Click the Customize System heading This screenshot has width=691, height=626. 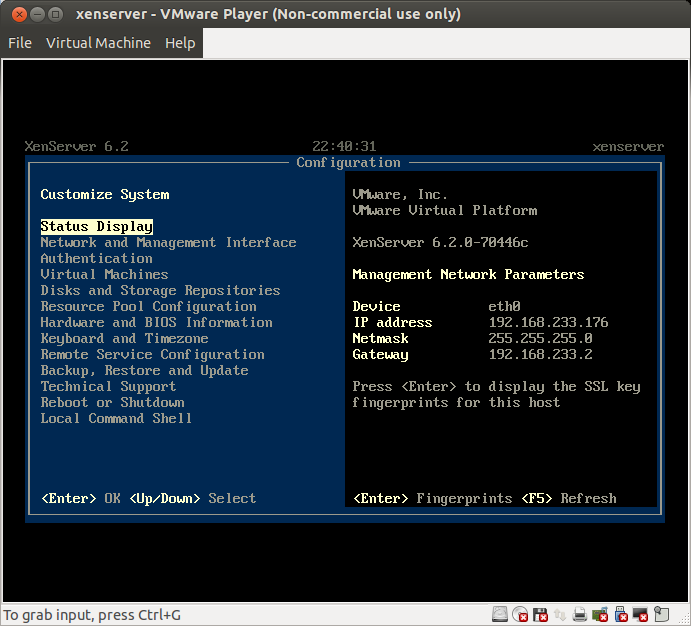click(104, 195)
